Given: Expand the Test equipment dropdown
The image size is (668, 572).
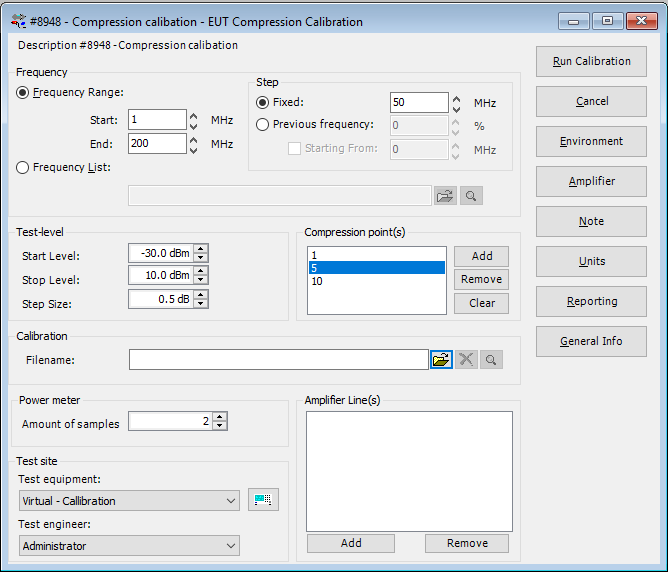Looking at the screenshot, I should pos(231,501).
